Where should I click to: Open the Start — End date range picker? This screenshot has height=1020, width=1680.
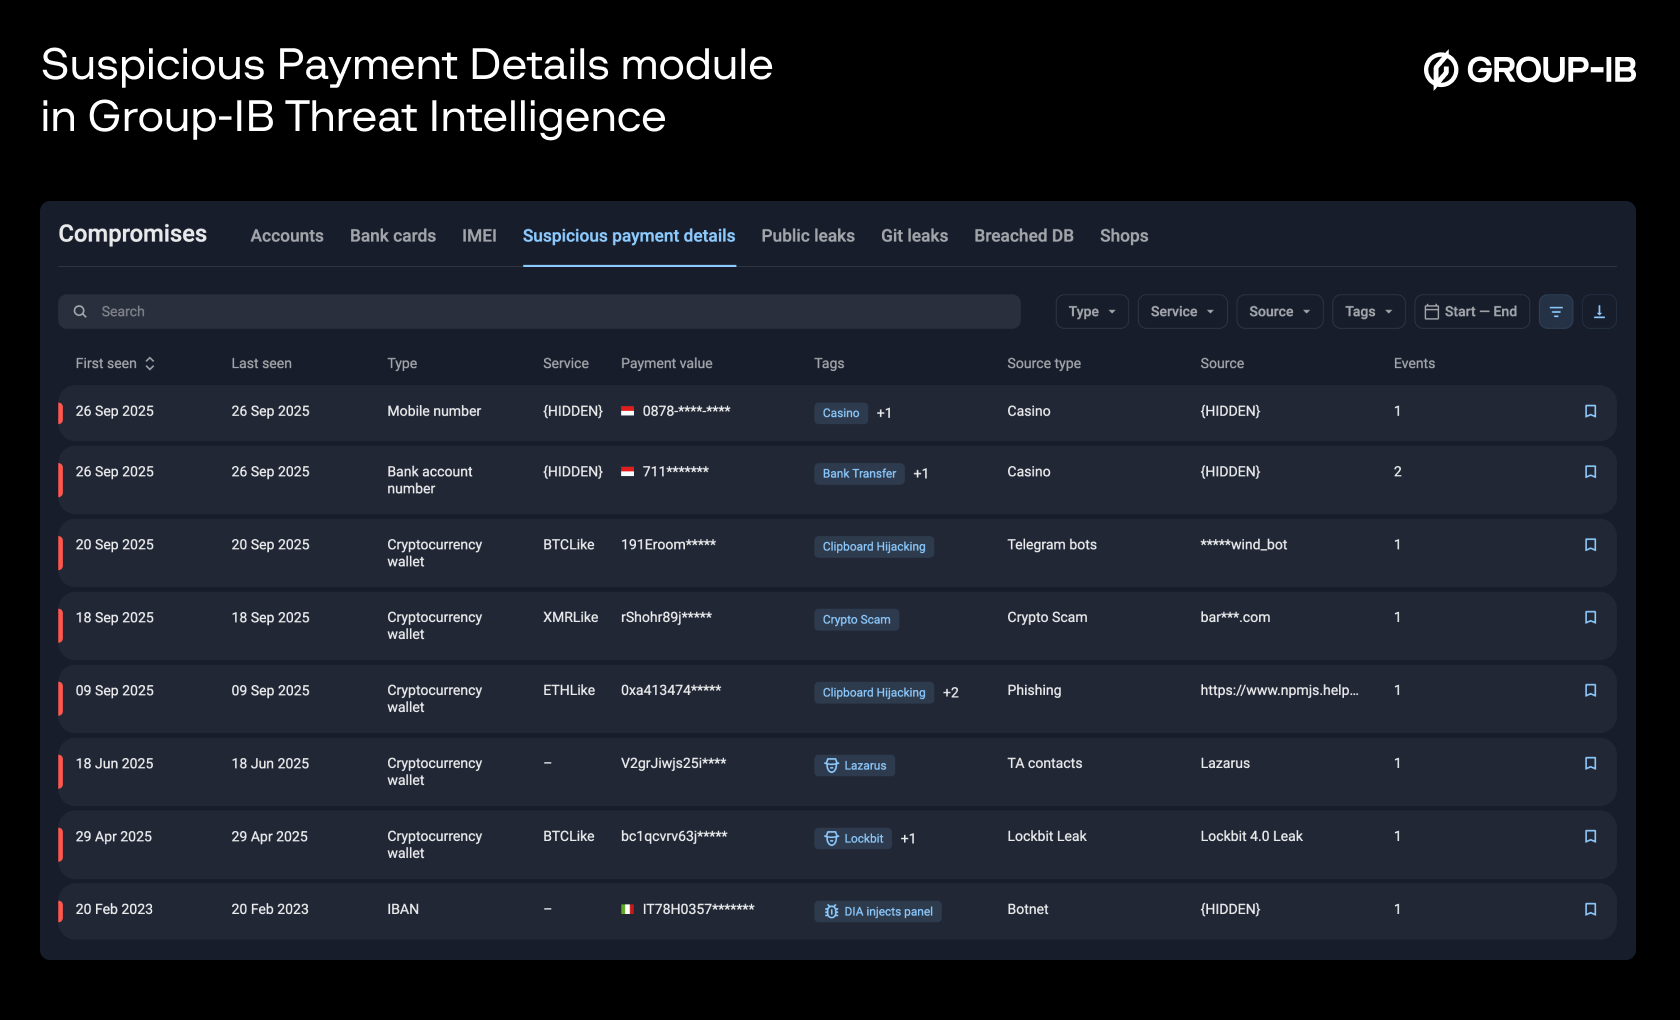pos(1471,311)
